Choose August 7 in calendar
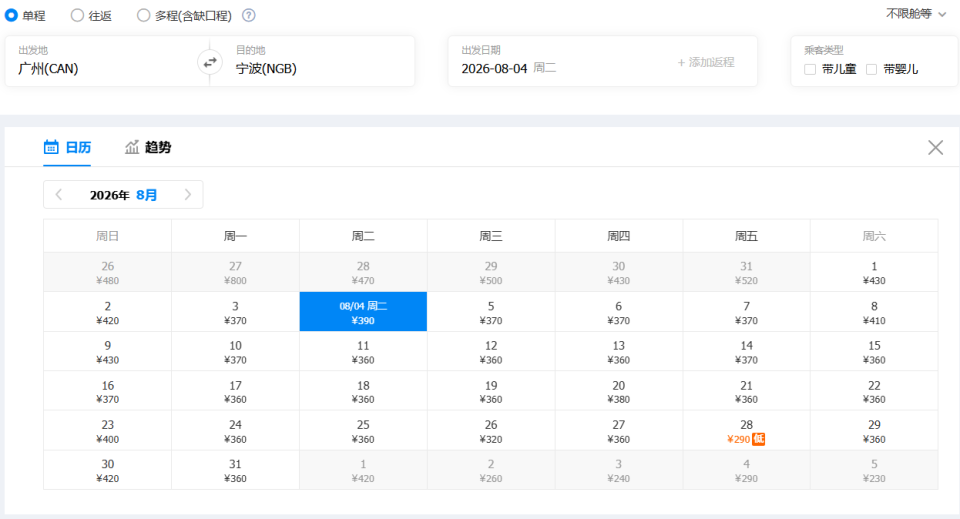This screenshot has height=519, width=960. [x=746, y=312]
